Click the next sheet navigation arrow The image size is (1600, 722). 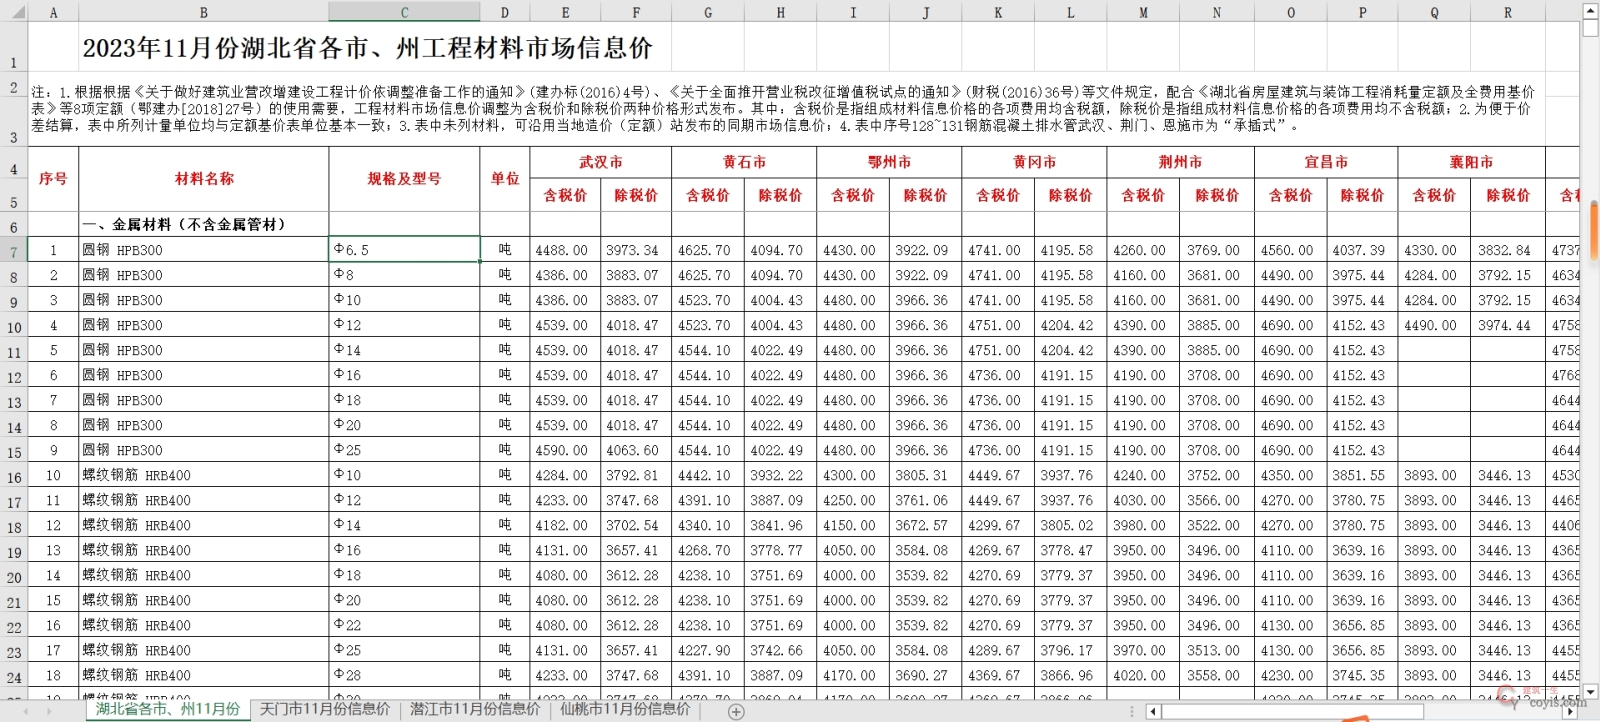coord(51,711)
